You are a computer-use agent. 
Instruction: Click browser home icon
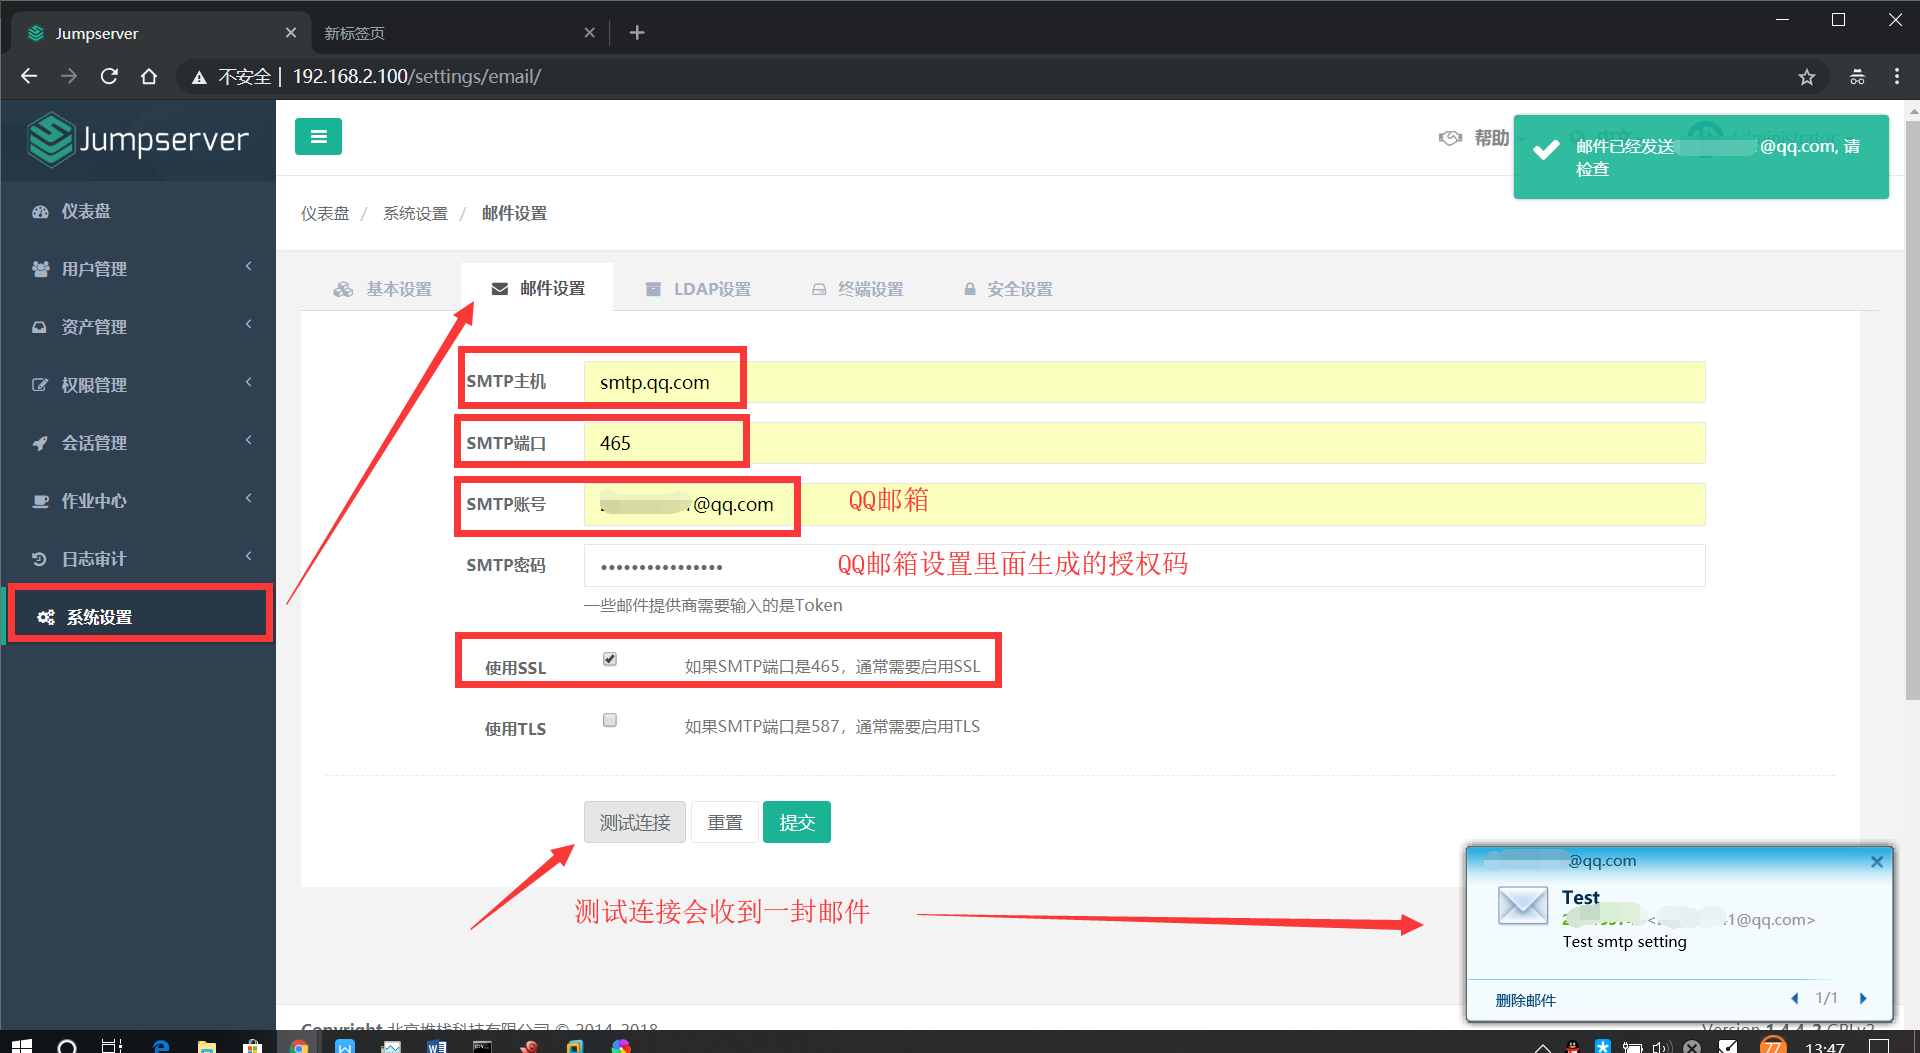149,76
